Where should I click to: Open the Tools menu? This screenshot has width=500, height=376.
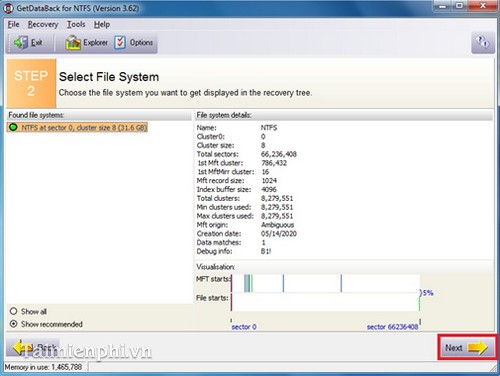pyautogui.click(x=76, y=24)
